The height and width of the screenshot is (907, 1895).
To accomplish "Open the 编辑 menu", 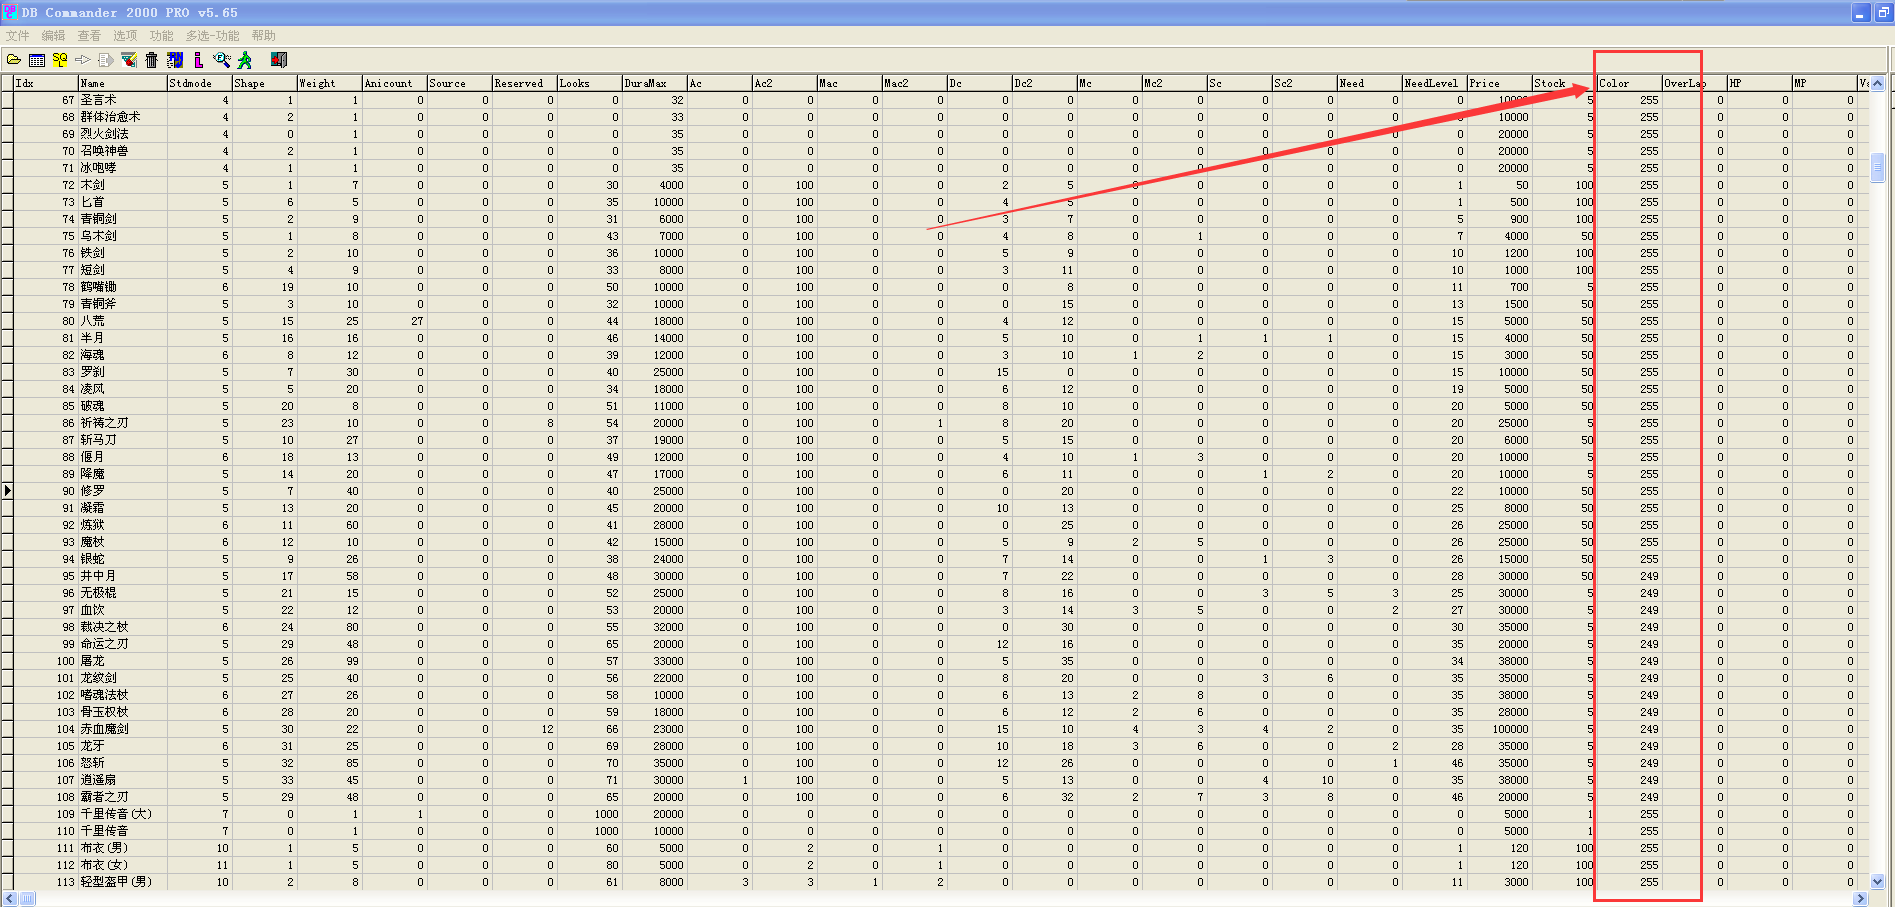I will [x=53, y=36].
